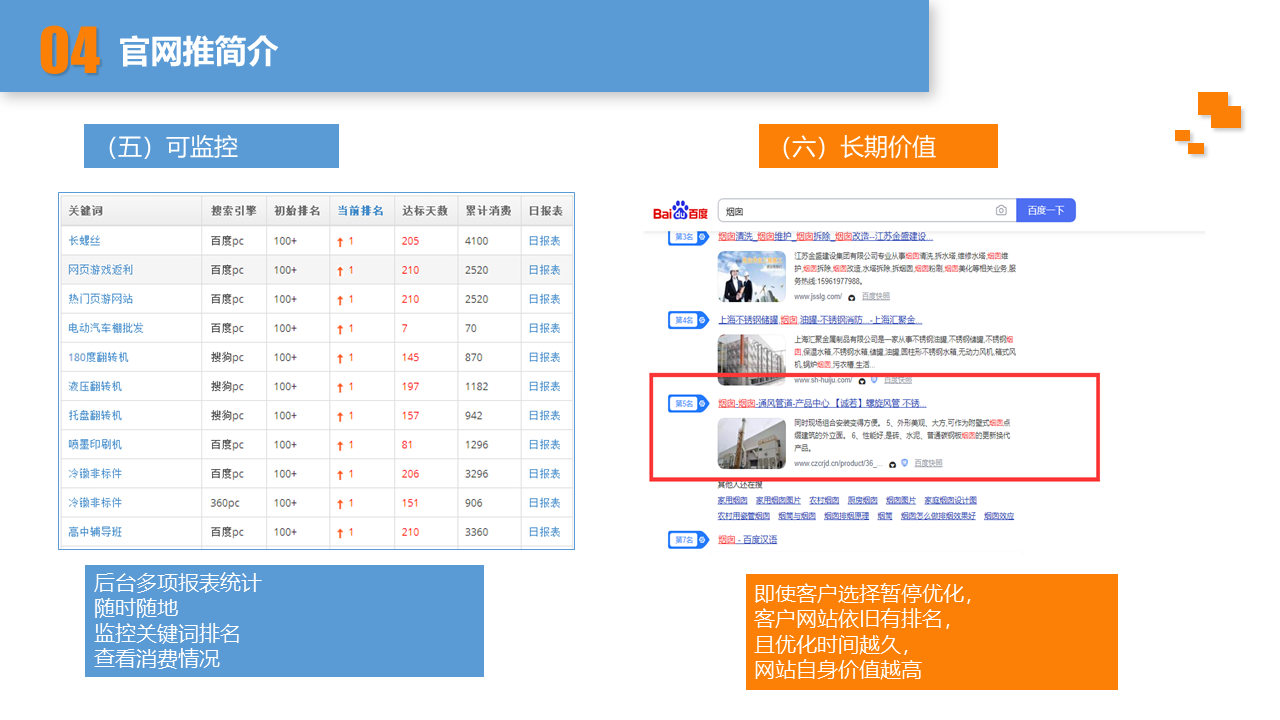Open 百度快照 for the highlighted 第5名 result
The image size is (1280, 720).
pyautogui.click(x=928, y=464)
